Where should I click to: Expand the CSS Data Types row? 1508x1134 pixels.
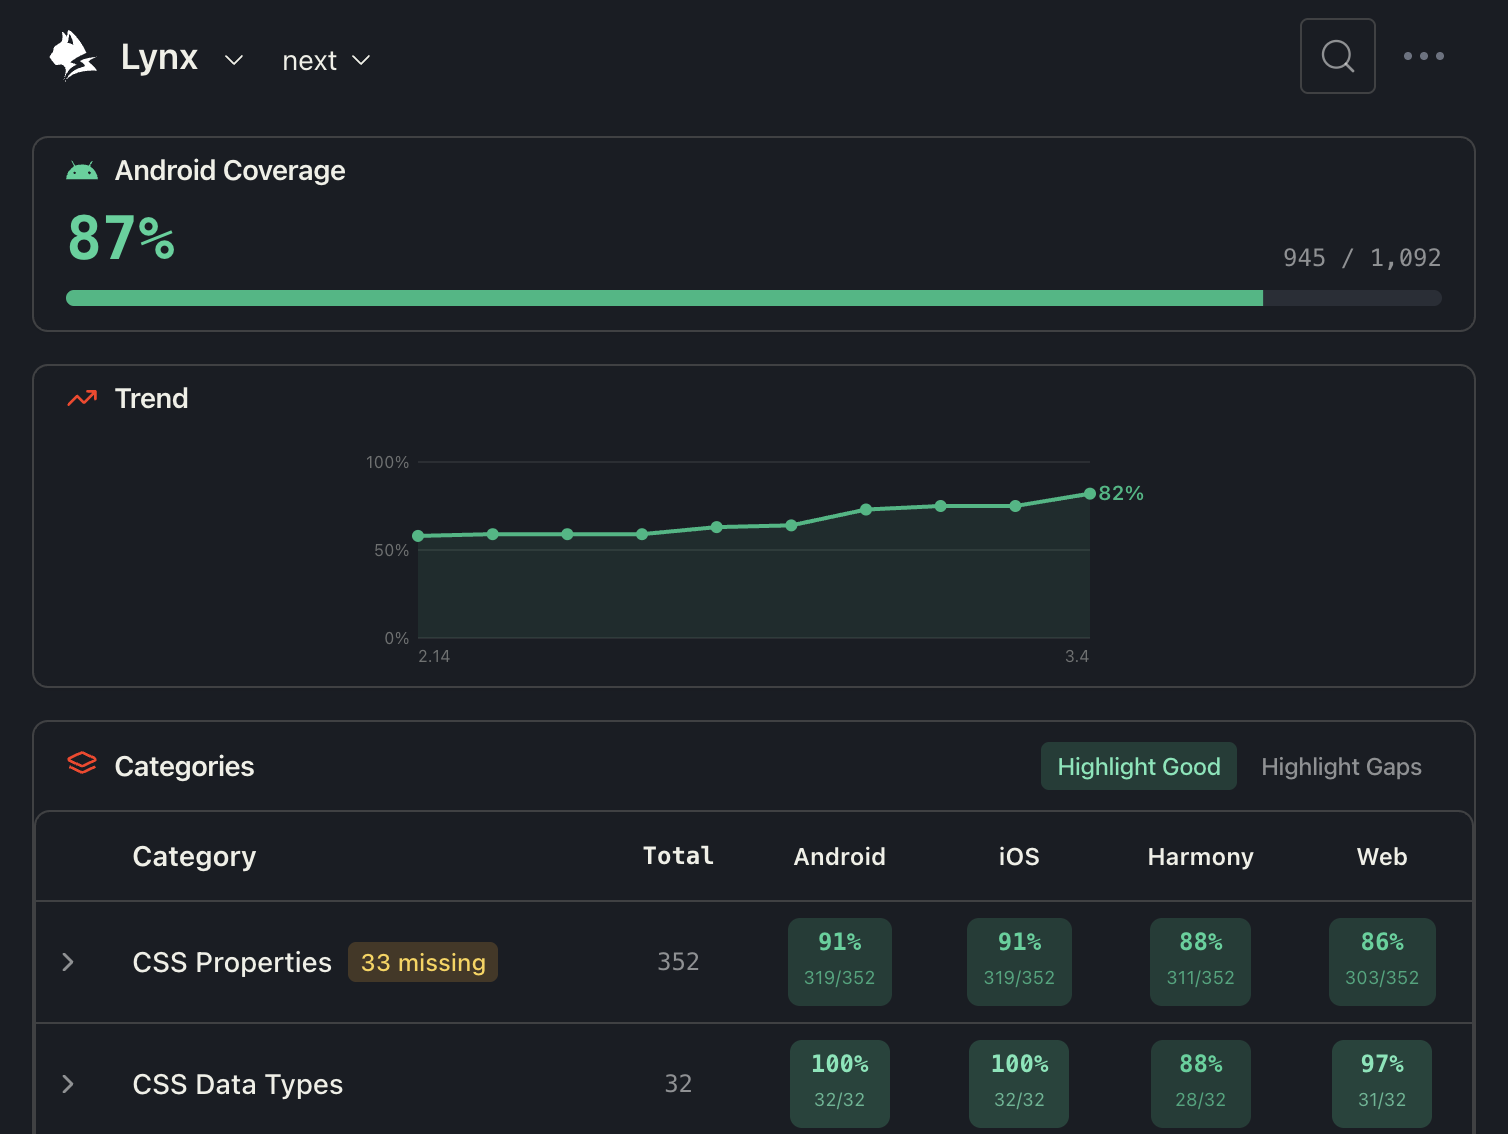click(67, 1084)
